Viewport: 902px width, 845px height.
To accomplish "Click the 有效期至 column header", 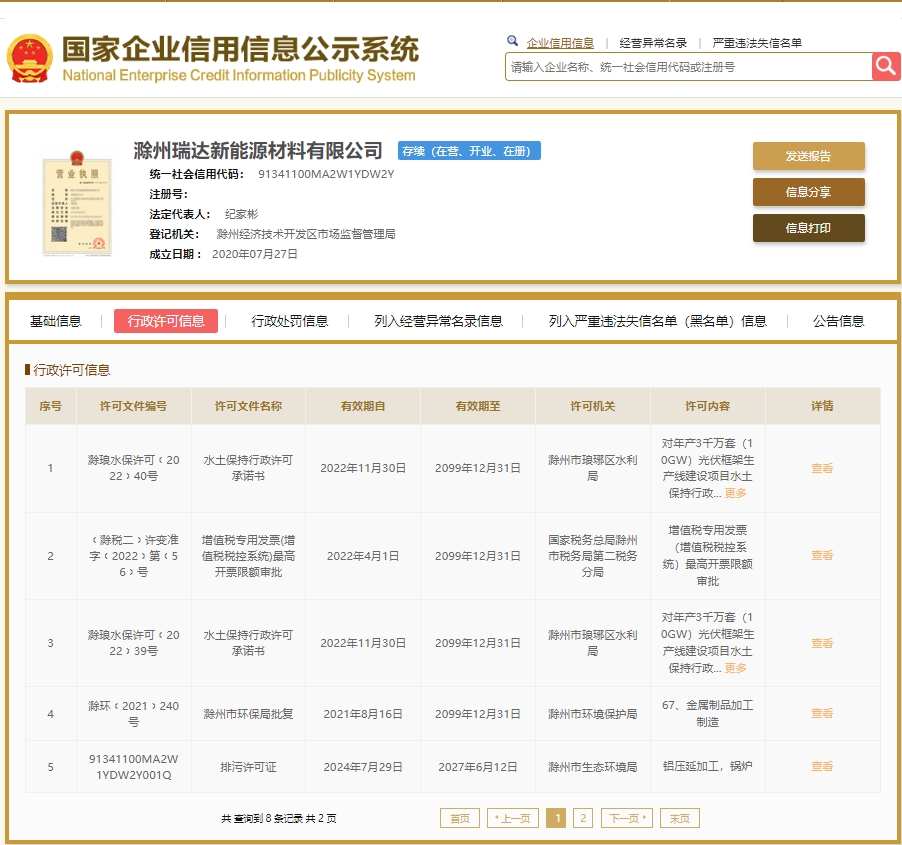I will click(x=478, y=406).
